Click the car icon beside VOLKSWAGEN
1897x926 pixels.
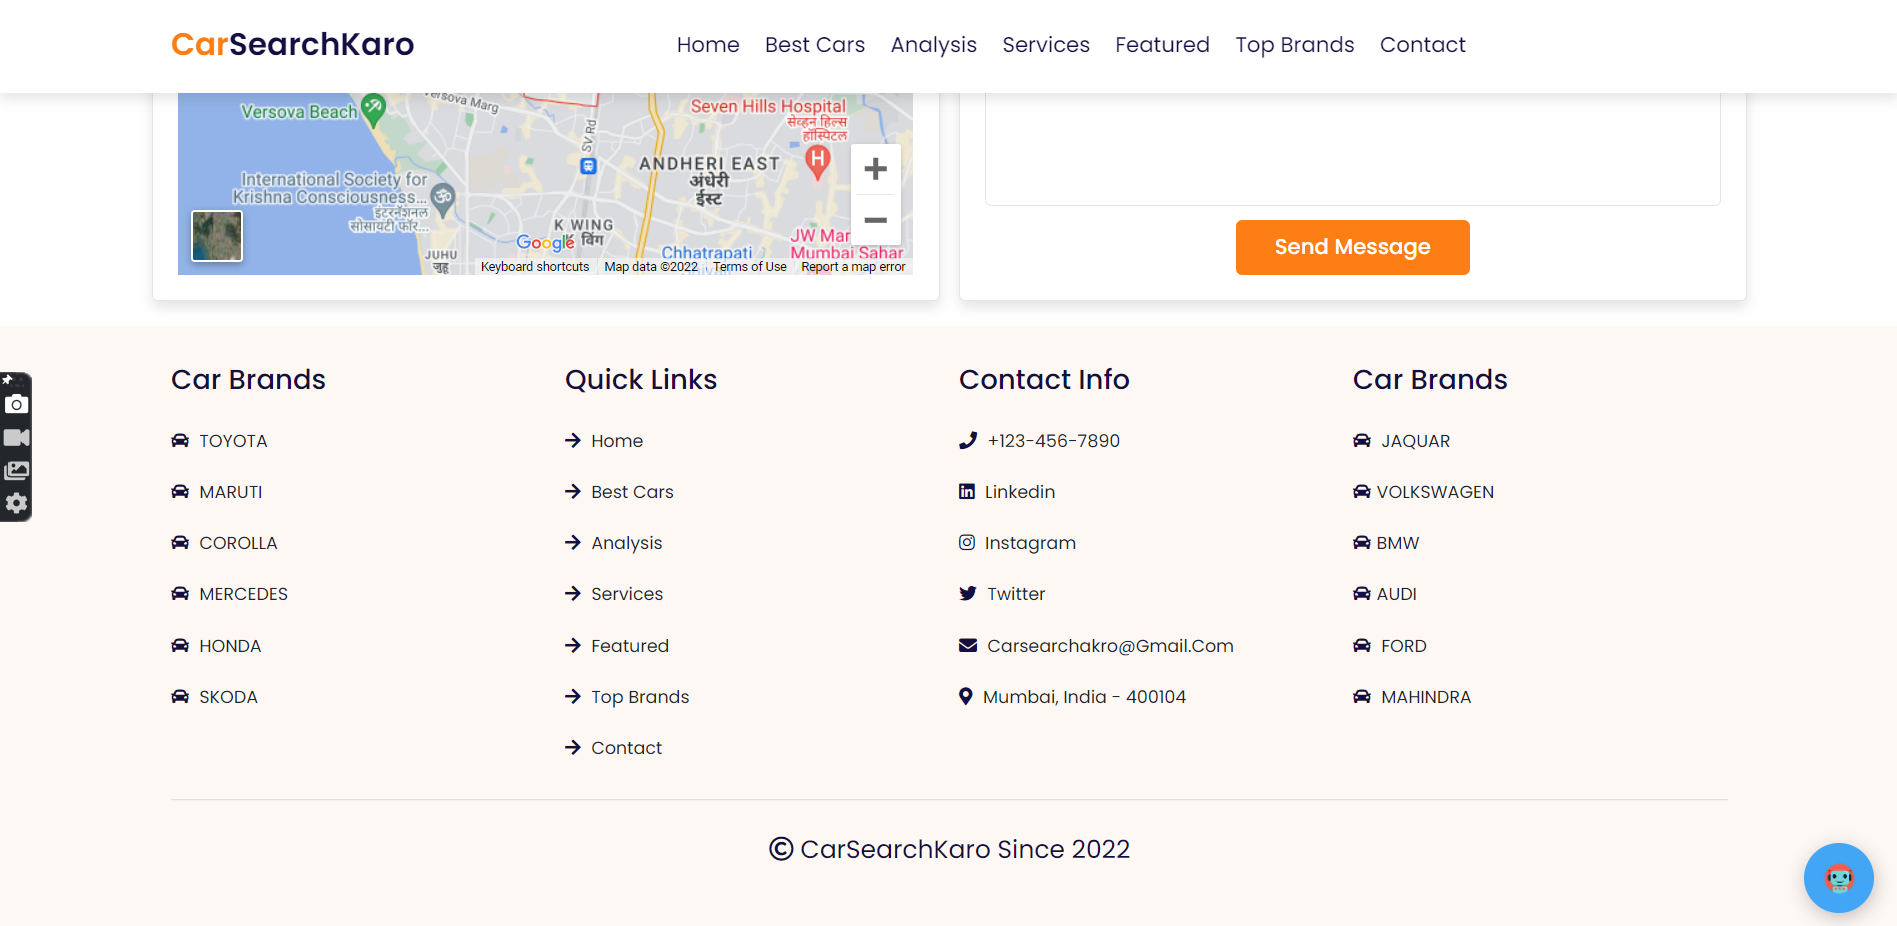tap(1362, 491)
